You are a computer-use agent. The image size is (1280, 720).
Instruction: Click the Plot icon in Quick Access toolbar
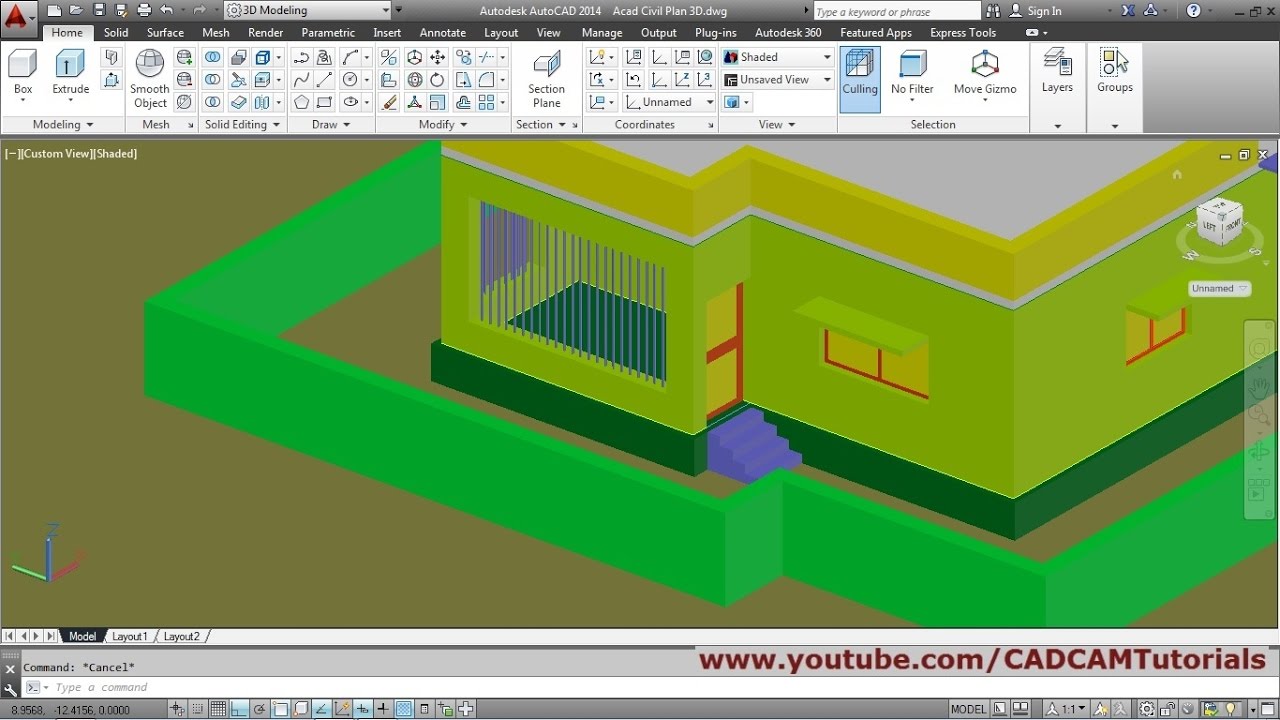pyautogui.click(x=144, y=10)
